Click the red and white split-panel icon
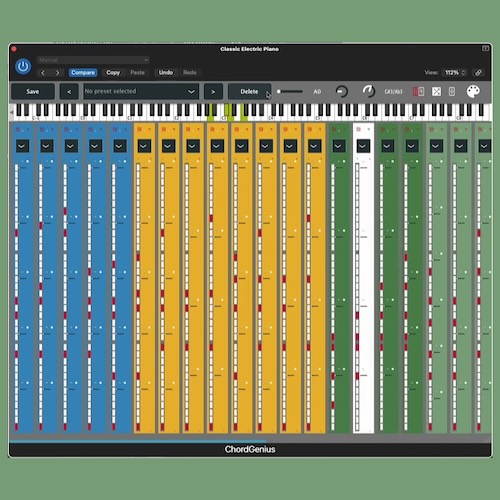Screen dimensions: 500x500 [x=418, y=91]
